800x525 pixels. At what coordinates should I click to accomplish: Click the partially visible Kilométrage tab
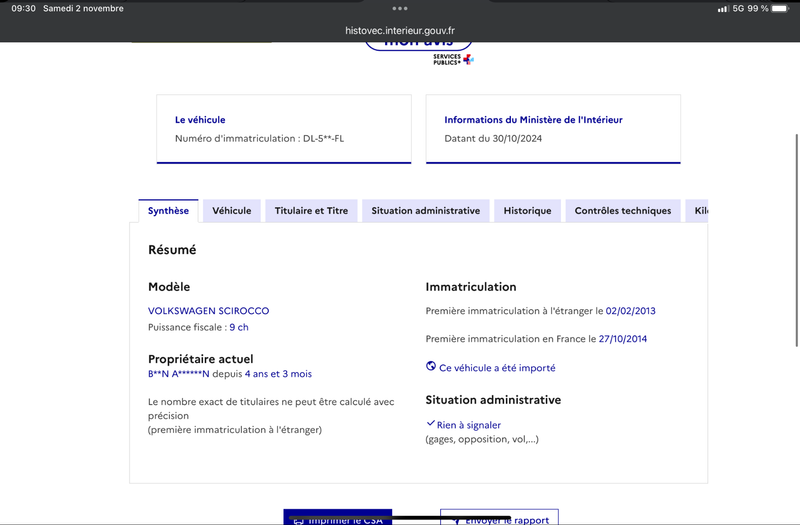[697, 211]
